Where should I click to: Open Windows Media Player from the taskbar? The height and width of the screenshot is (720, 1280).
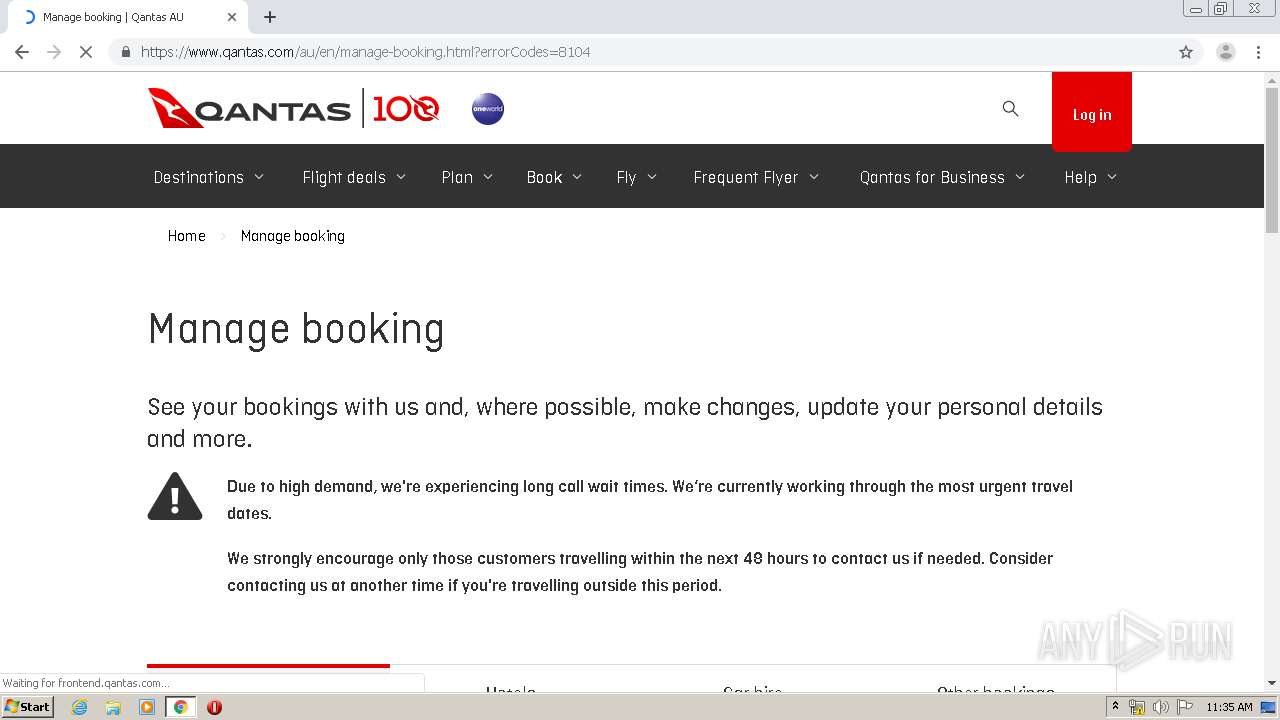[147, 707]
